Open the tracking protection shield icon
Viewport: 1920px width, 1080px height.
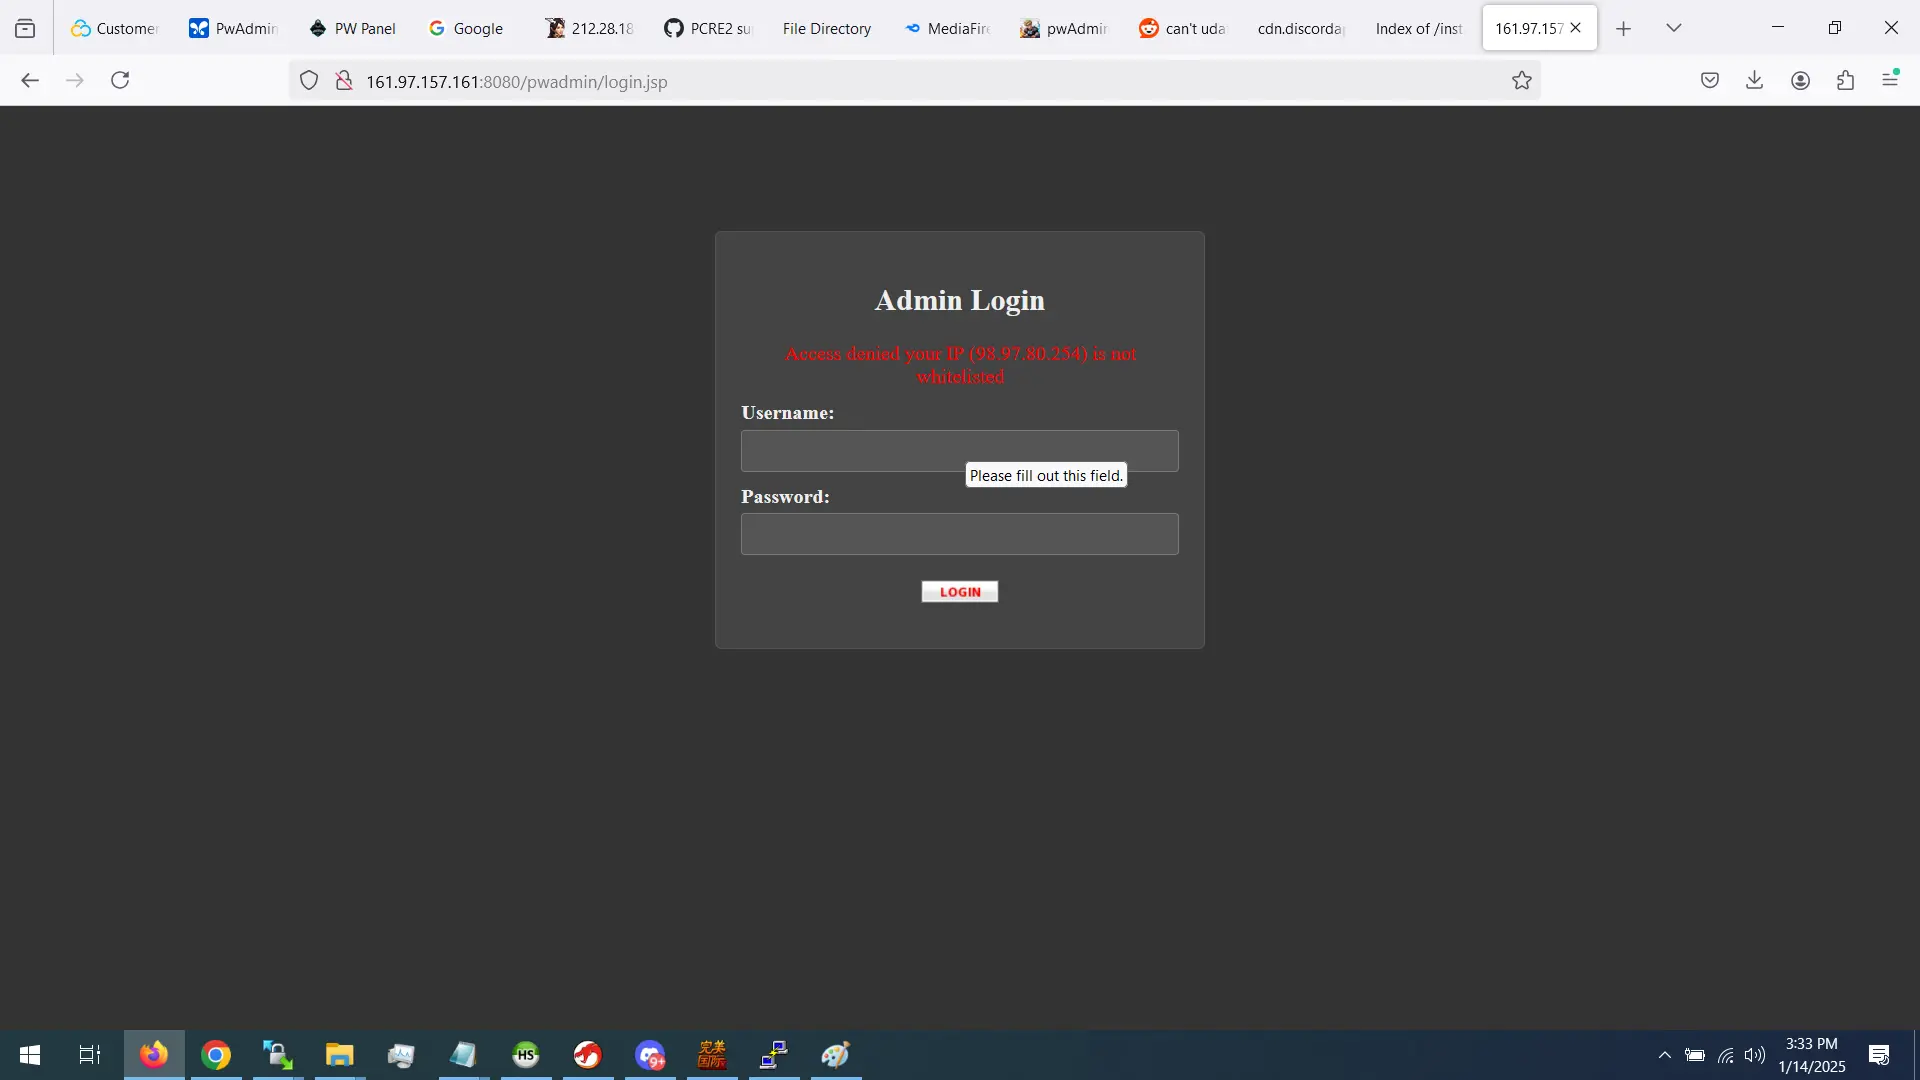pos(309,81)
